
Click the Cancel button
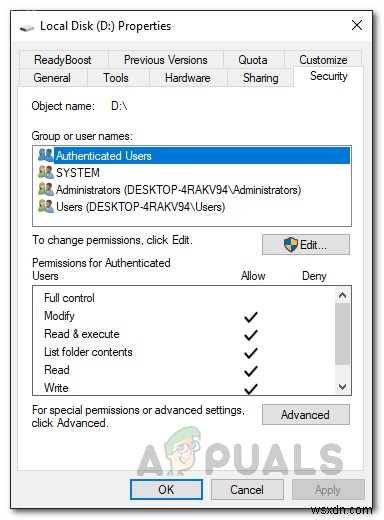(x=247, y=489)
